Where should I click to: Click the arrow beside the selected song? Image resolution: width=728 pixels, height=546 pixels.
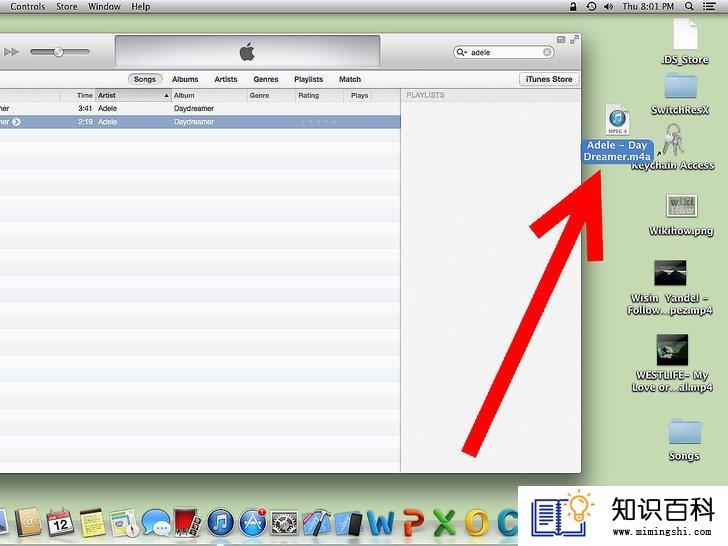[16, 122]
